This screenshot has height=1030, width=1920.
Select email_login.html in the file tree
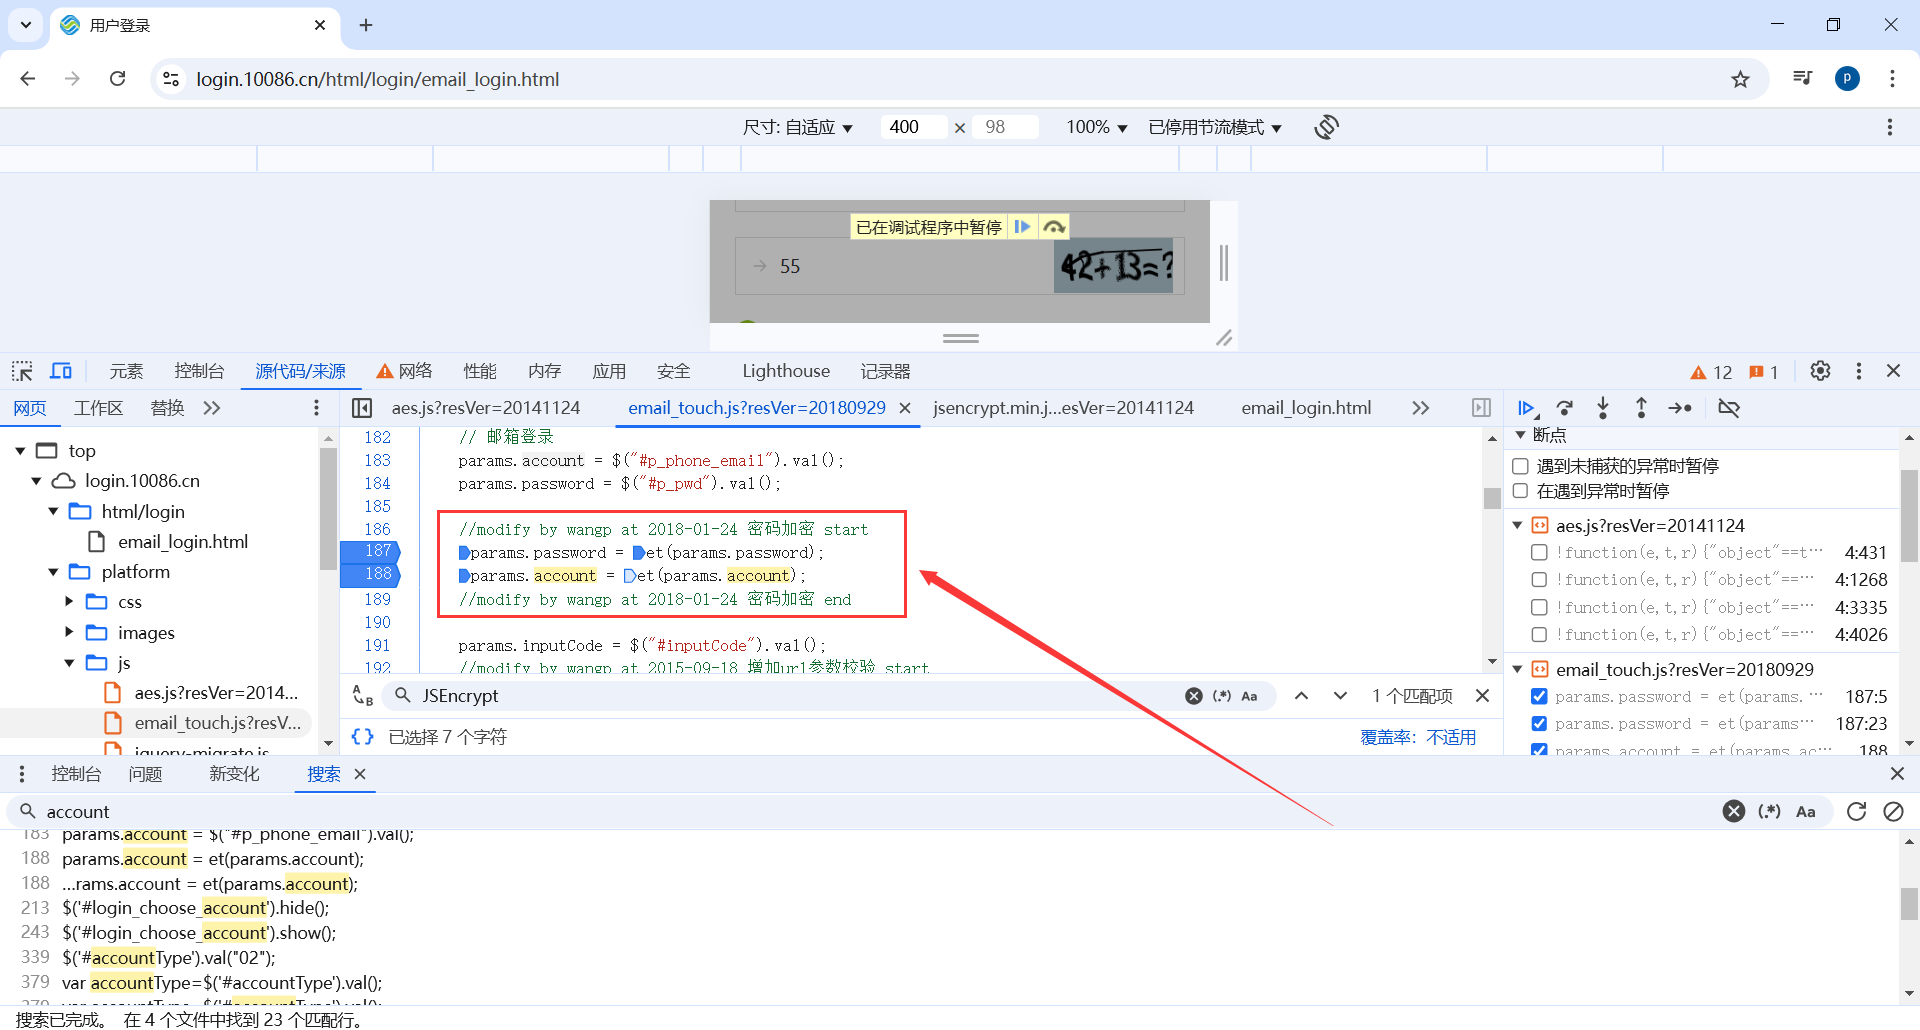click(183, 541)
